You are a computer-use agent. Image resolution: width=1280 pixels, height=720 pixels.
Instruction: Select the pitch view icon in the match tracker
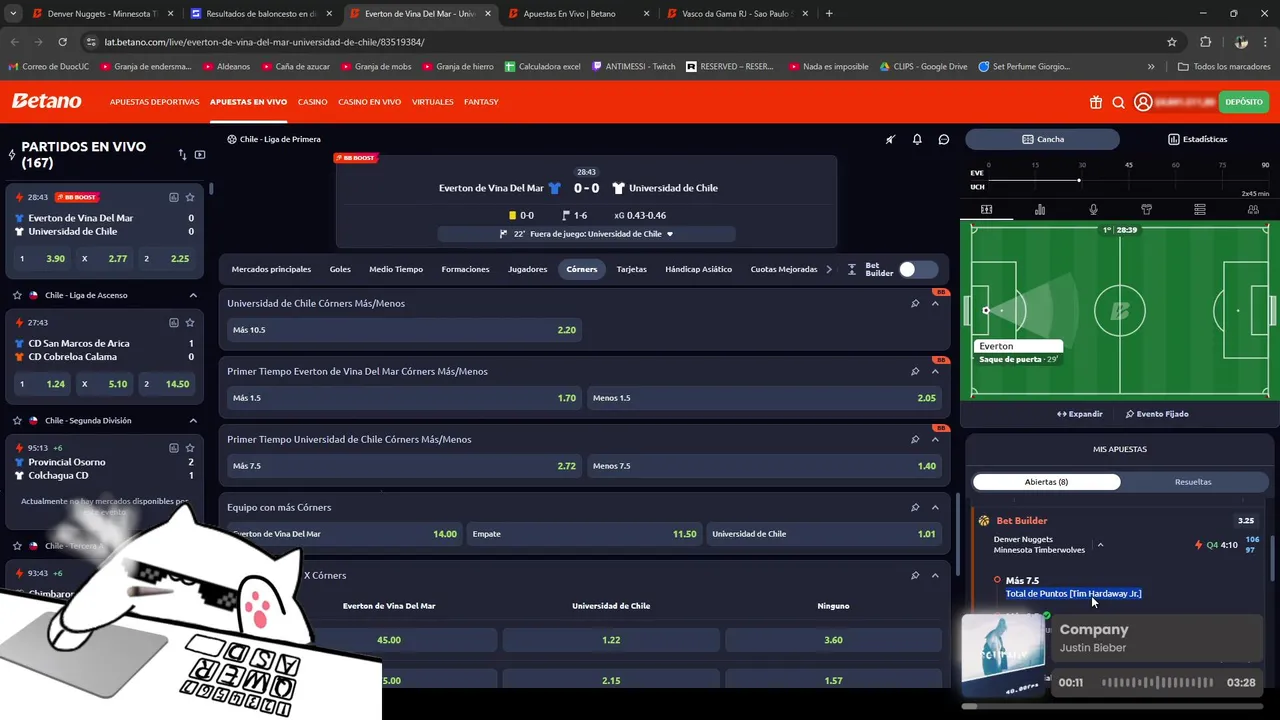(x=986, y=209)
